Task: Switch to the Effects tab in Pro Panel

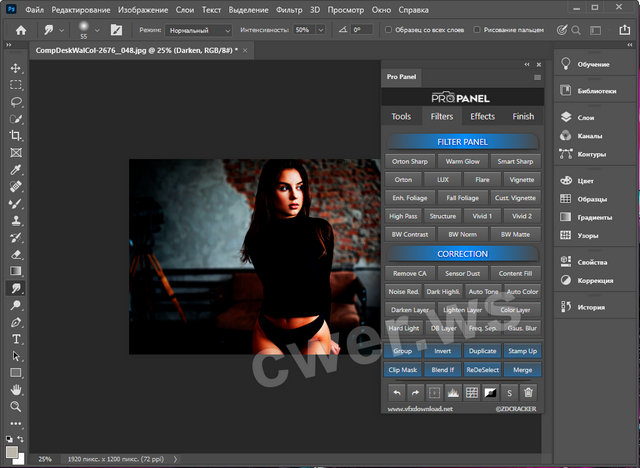Action: coord(482,116)
